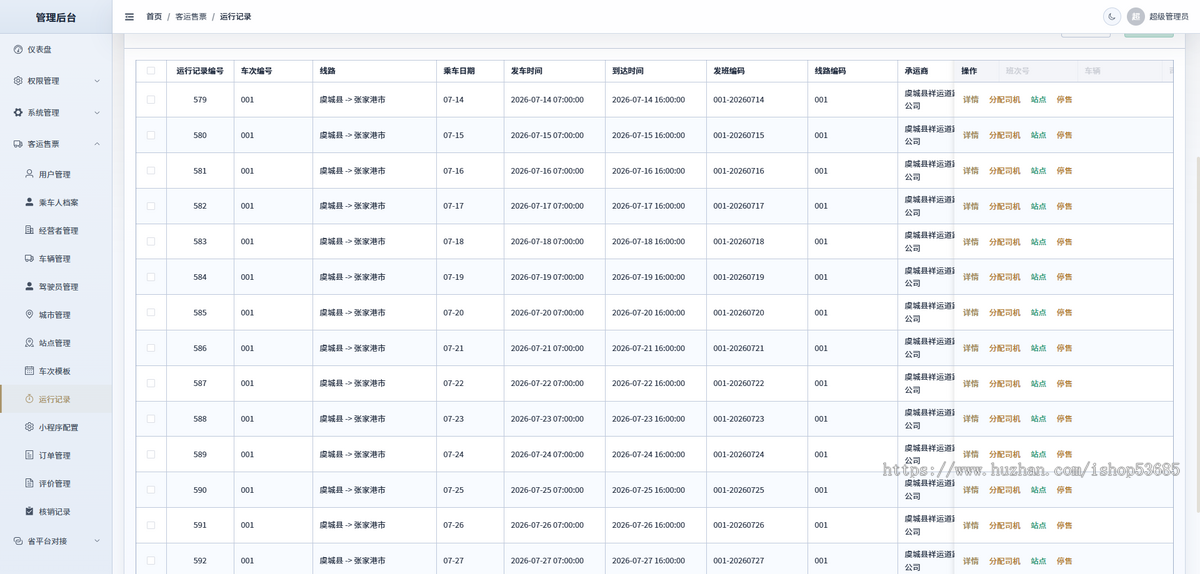The height and width of the screenshot is (574, 1200).
Task: Click the 核销记录 checkmark icon
Action: click(29, 511)
